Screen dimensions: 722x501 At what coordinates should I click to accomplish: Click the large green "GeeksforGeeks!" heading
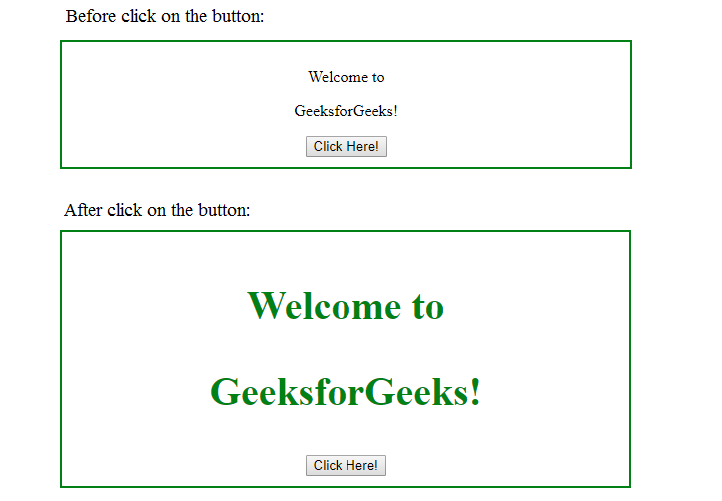coord(345,391)
